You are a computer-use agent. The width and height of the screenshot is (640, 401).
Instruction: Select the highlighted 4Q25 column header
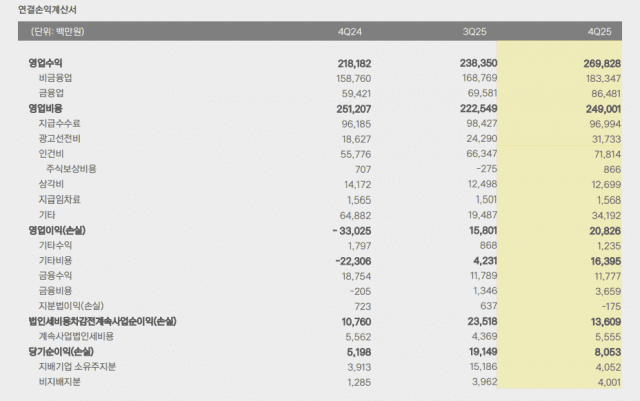click(x=600, y=32)
